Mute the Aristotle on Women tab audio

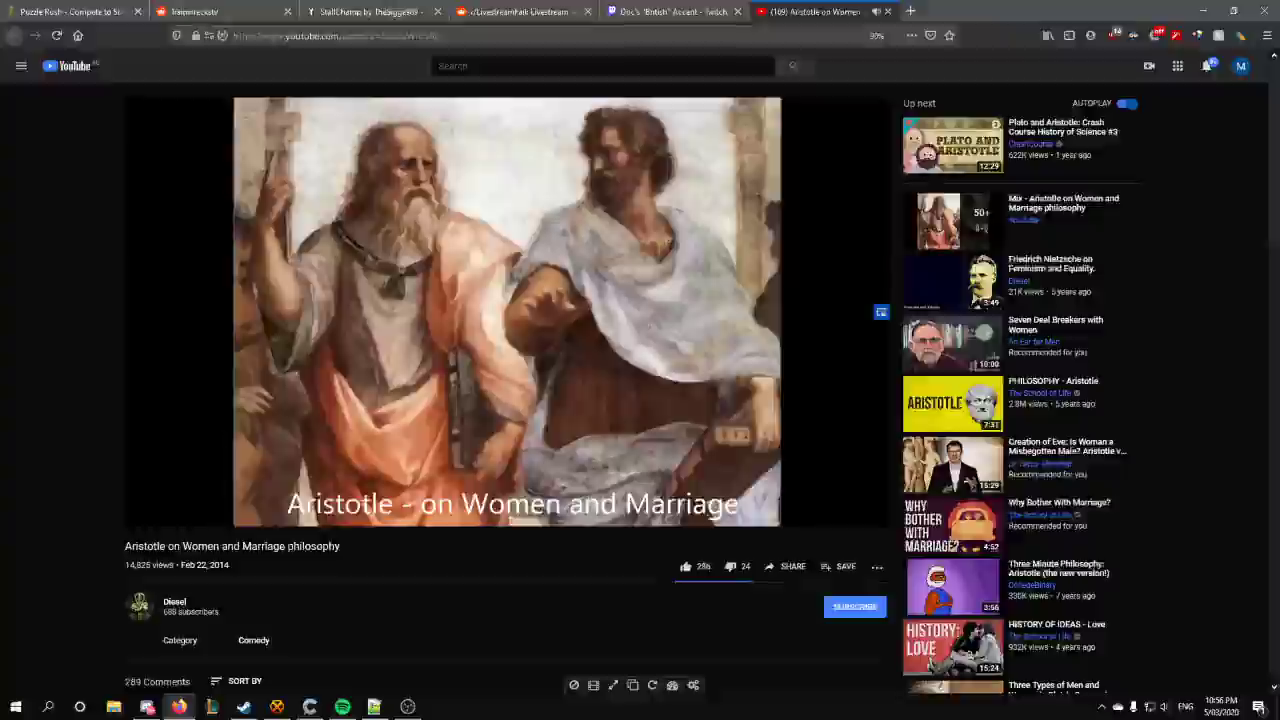point(875,12)
